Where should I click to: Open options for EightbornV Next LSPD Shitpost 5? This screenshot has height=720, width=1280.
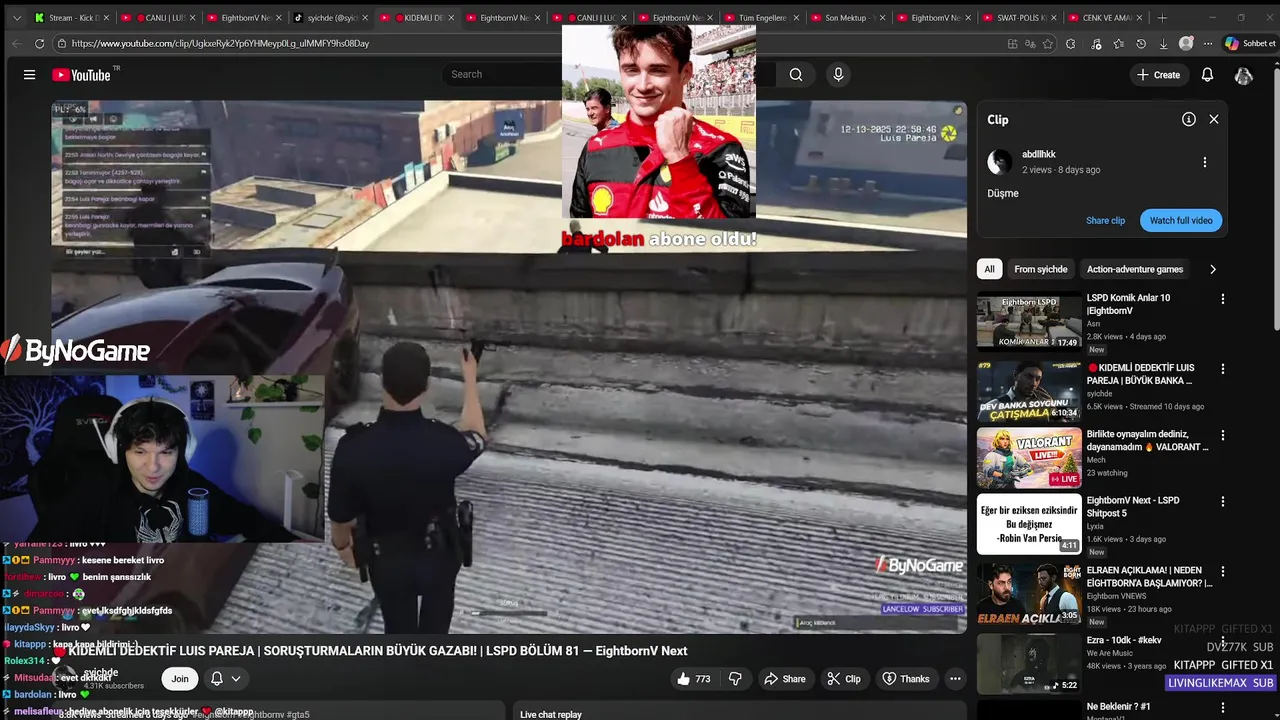tap(1222, 502)
